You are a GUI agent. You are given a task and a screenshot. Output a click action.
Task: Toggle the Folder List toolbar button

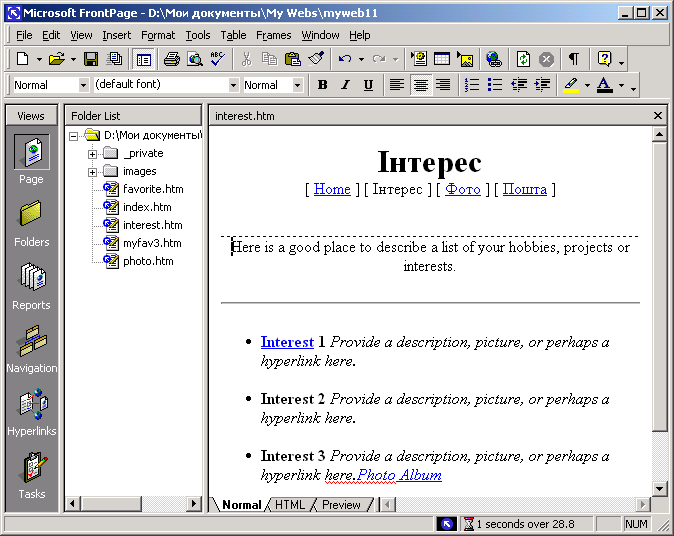tap(143, 59)
